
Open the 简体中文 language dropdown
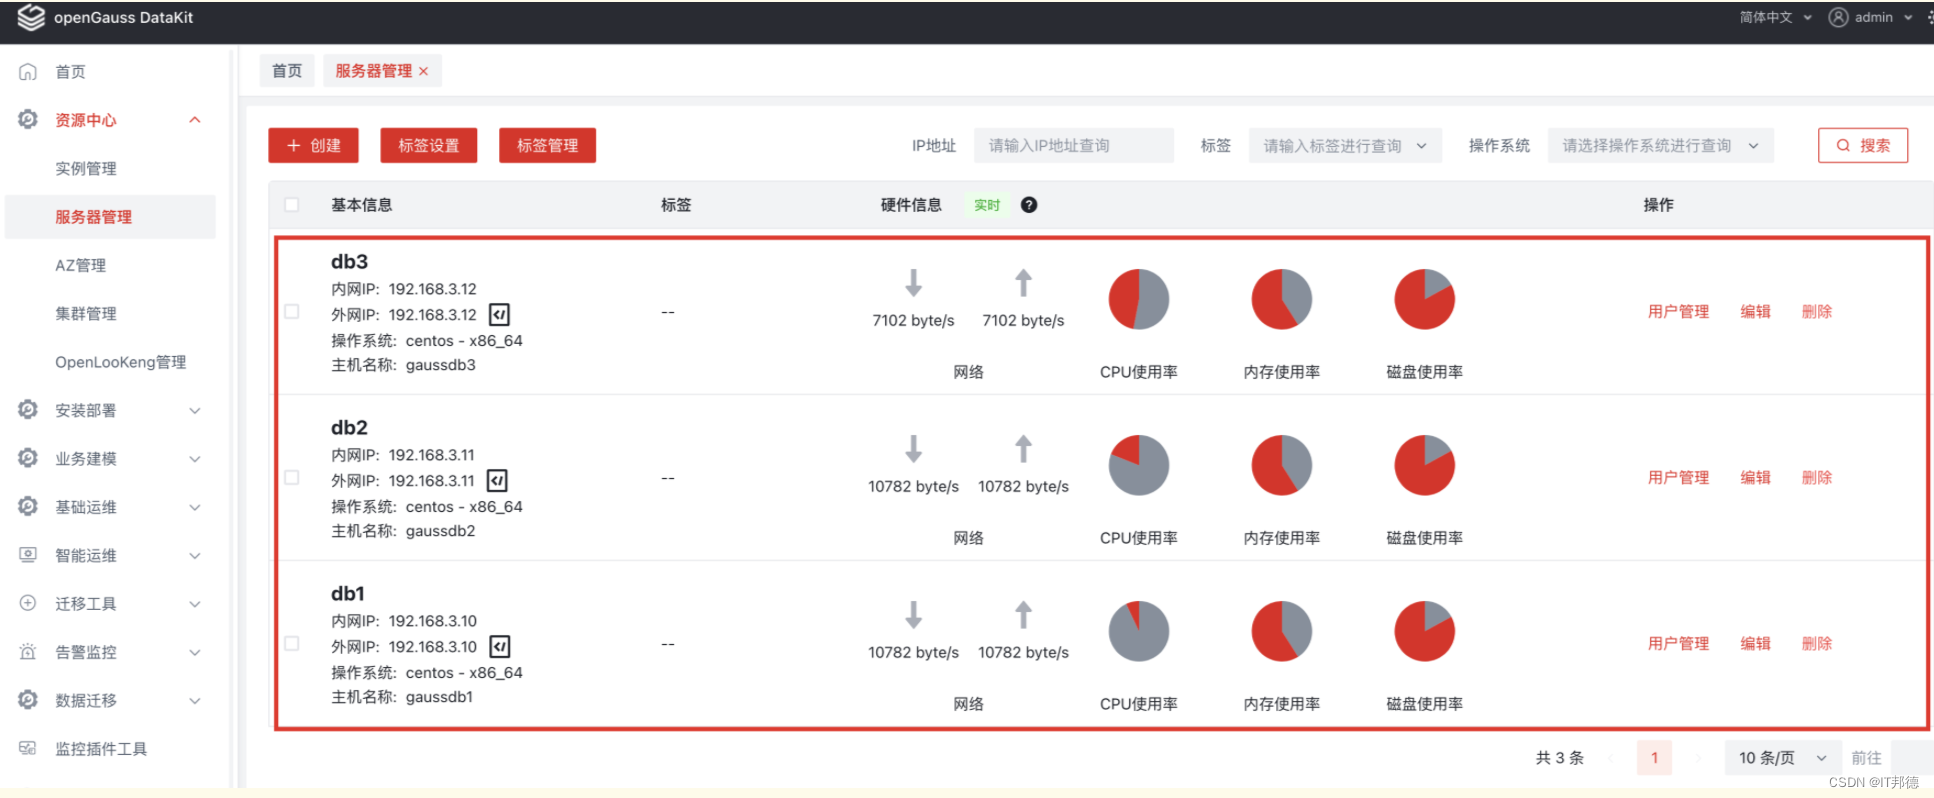point(1776,17)
